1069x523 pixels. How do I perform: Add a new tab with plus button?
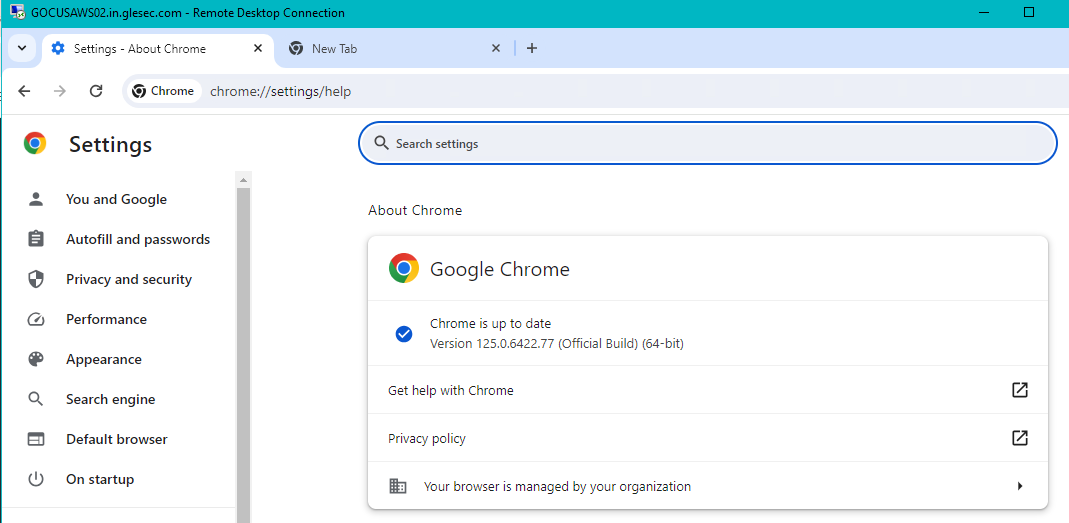click(x=532, y=48)
